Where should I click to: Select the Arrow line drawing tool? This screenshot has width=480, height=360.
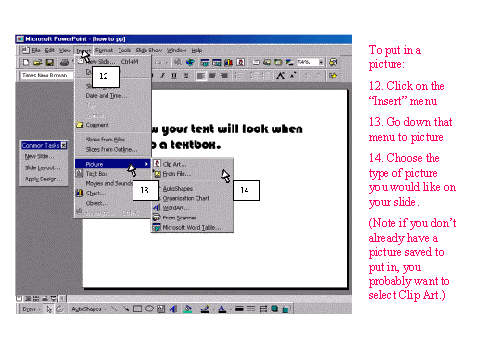point(126,309)
